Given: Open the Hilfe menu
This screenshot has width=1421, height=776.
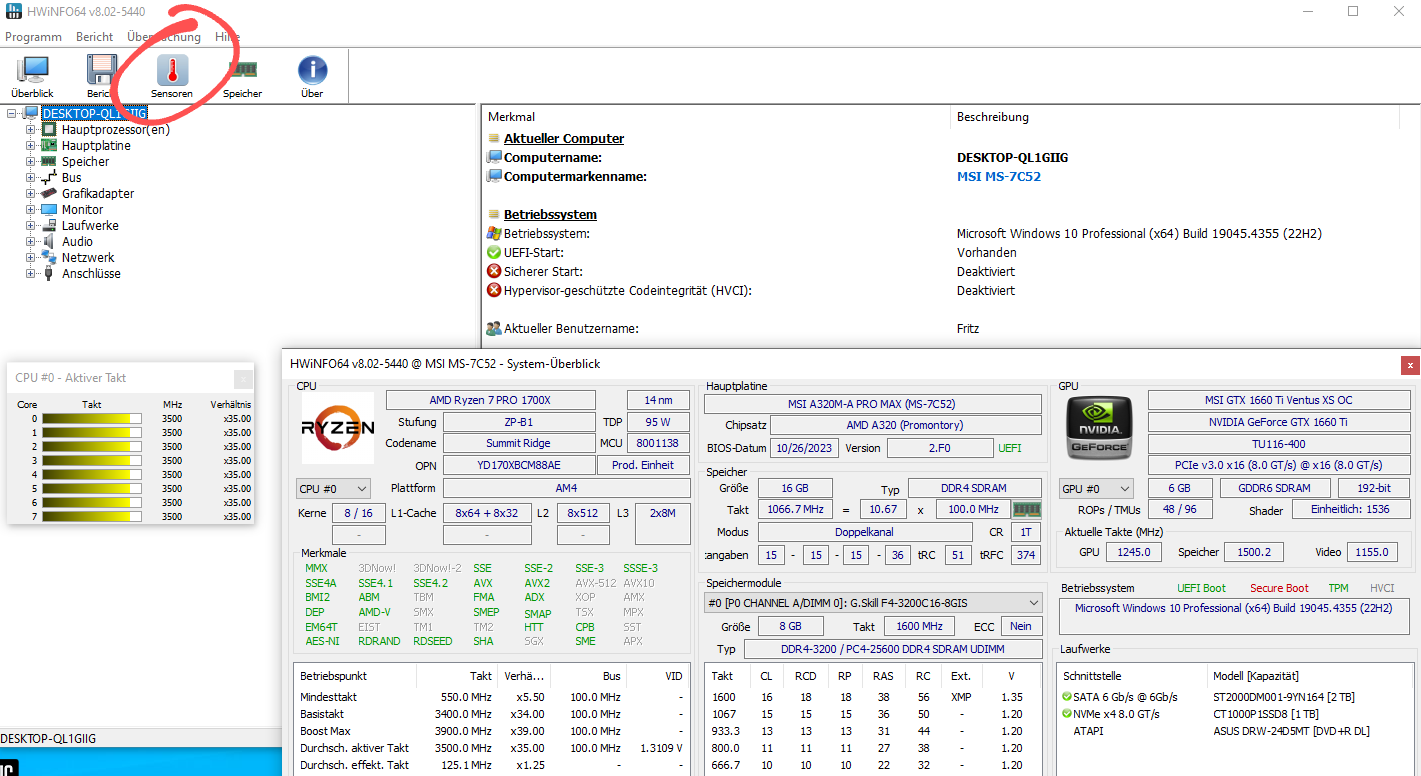Looking at the screenshot, I should click(227, 37).
